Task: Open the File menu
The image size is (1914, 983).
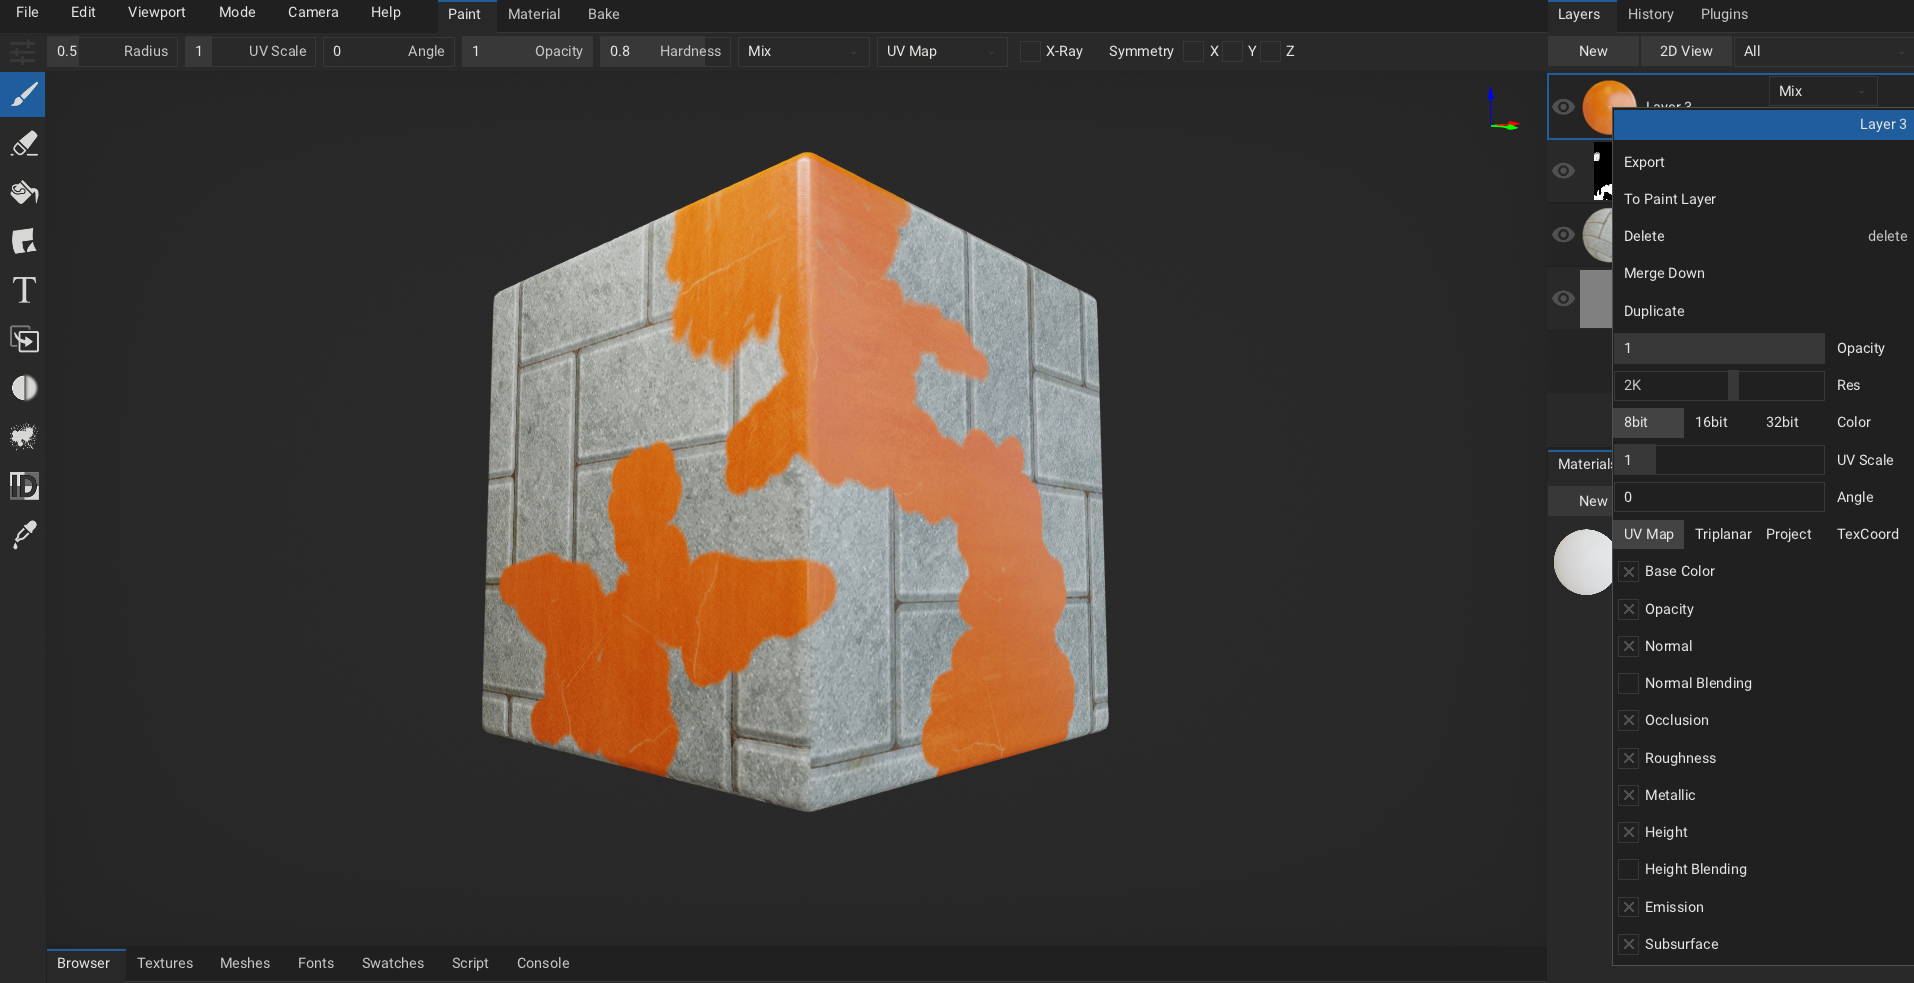Action: [x=27, y=12]
